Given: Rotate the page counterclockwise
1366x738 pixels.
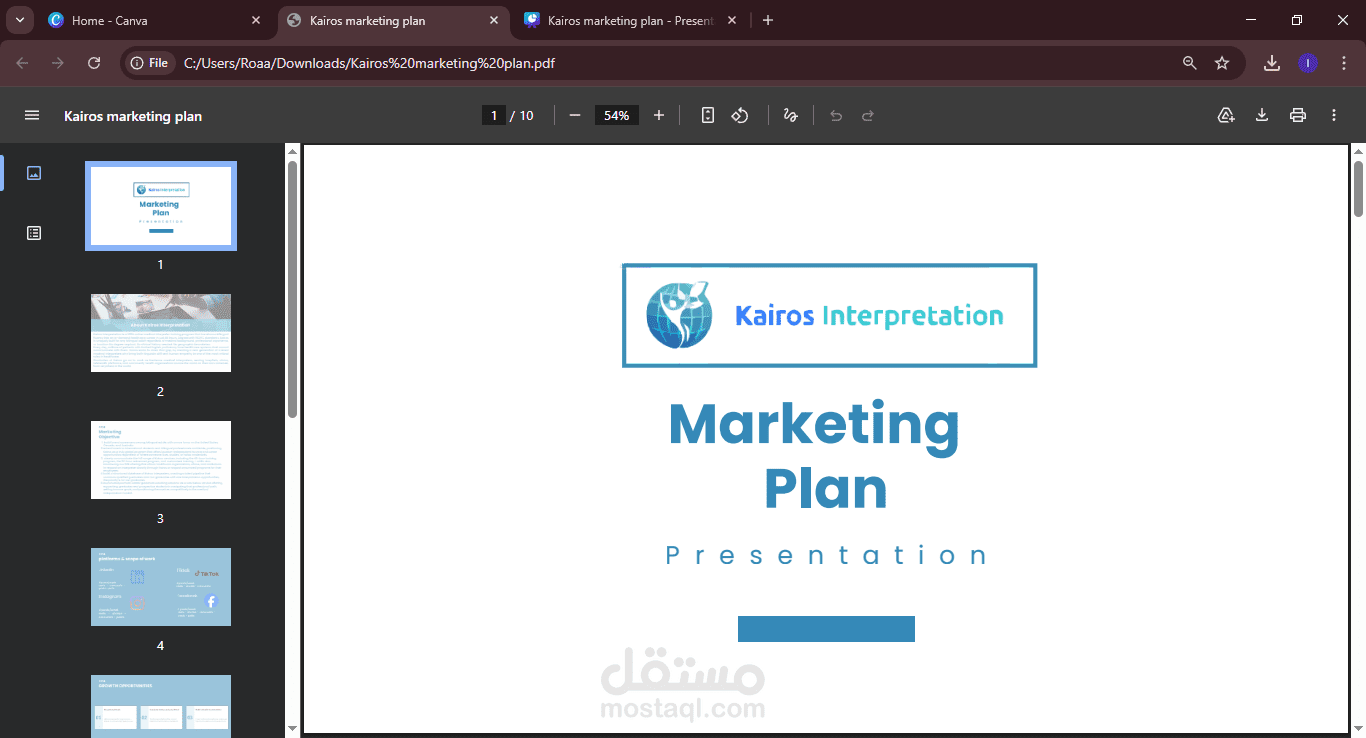Looking at the screenshot, I should (x=740, y=116).
